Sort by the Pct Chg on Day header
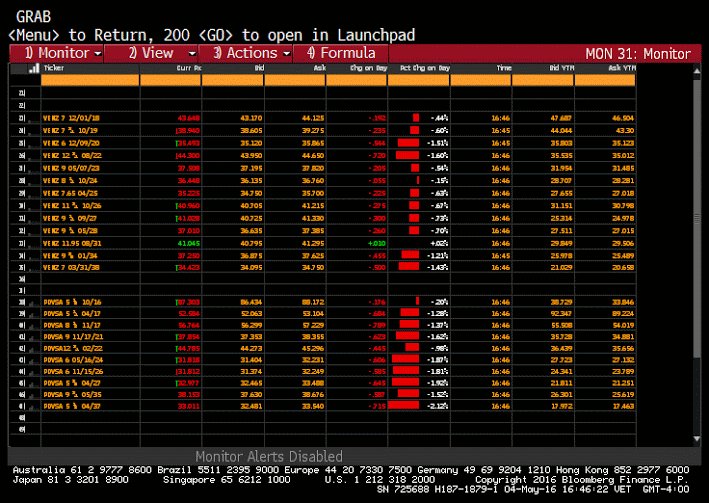 [x=425, y=68]
